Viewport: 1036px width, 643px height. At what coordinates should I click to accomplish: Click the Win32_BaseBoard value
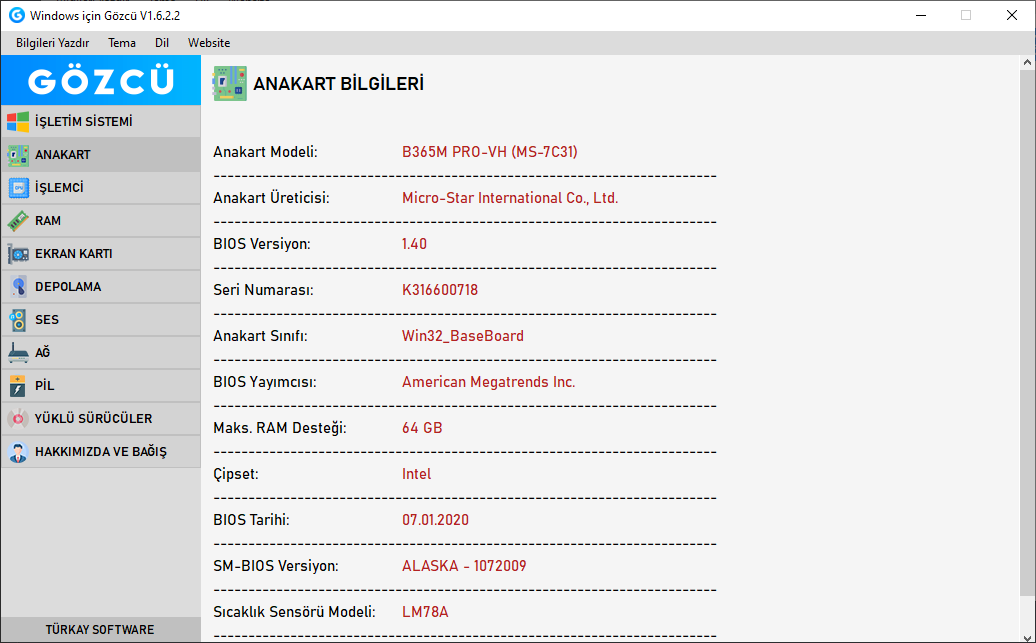(x=462, y=336)
